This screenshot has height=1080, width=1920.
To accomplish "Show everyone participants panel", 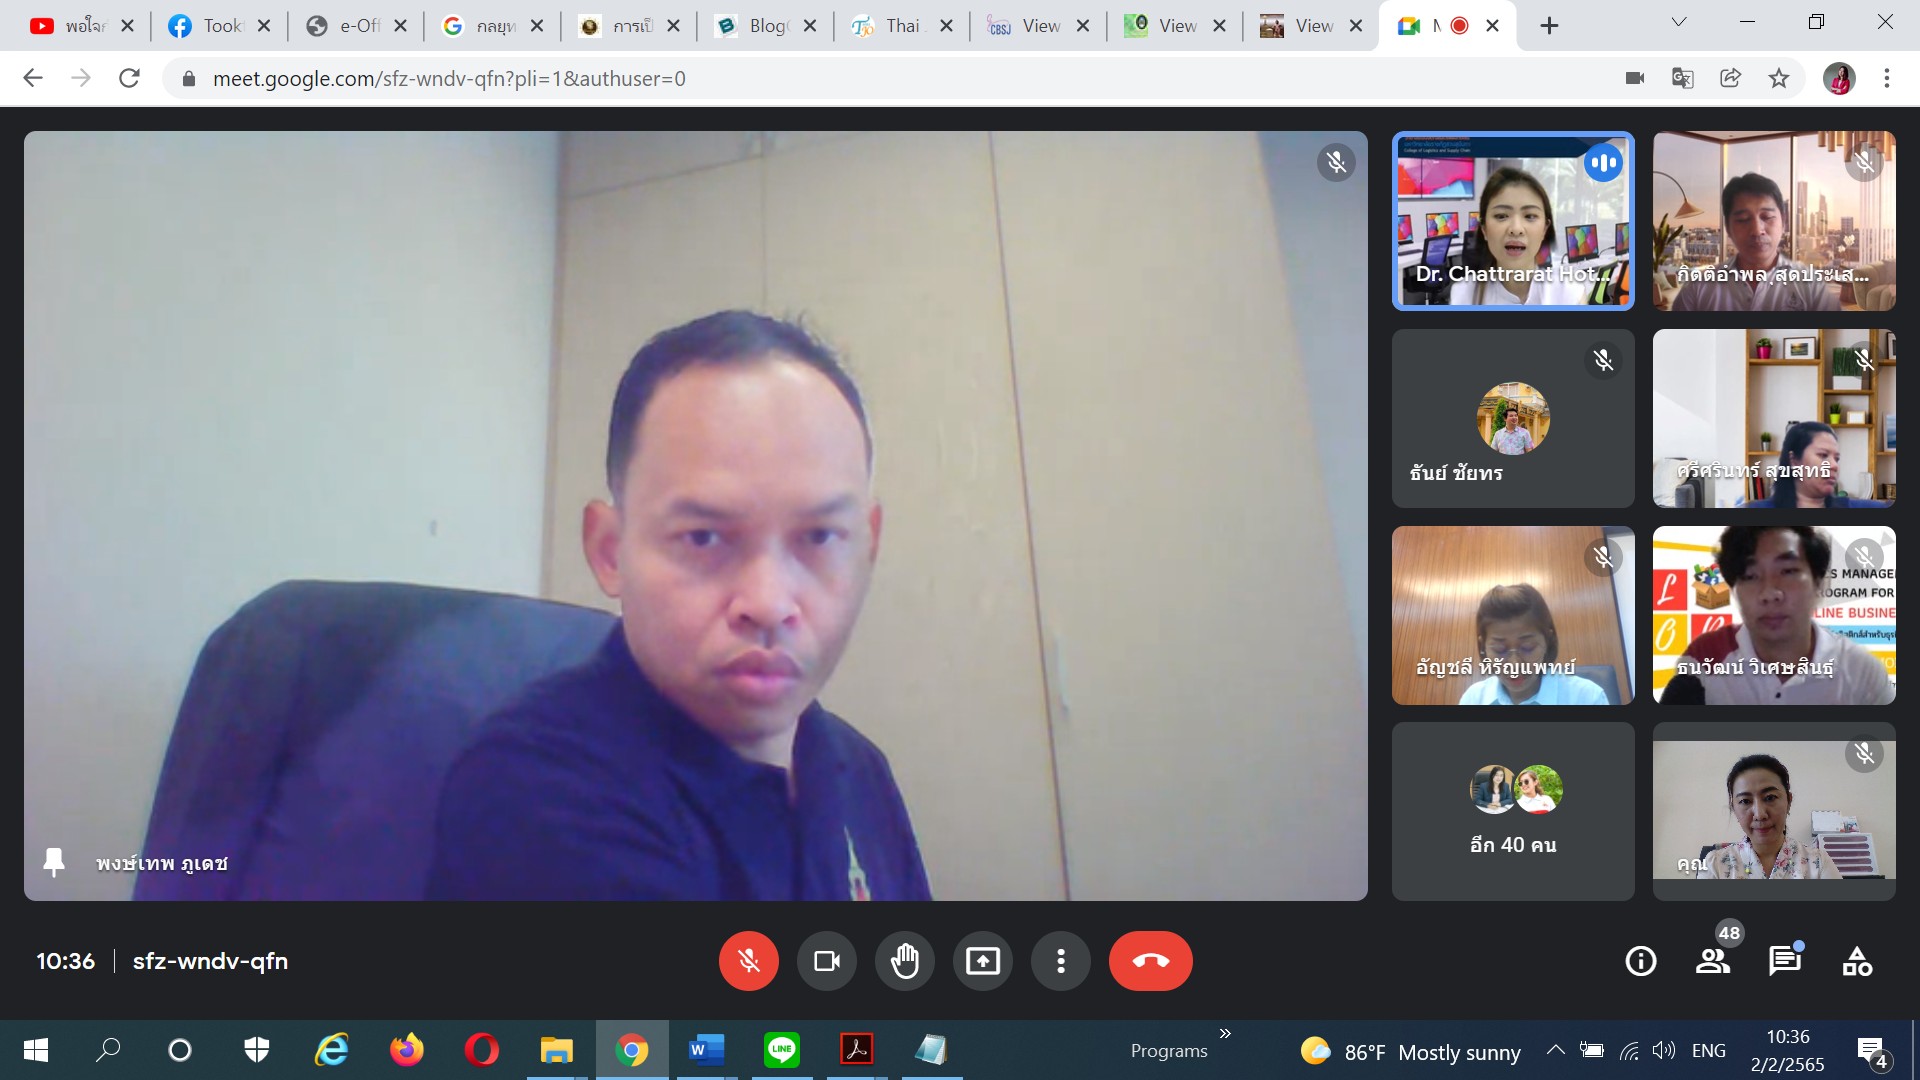I will 1712,961.
